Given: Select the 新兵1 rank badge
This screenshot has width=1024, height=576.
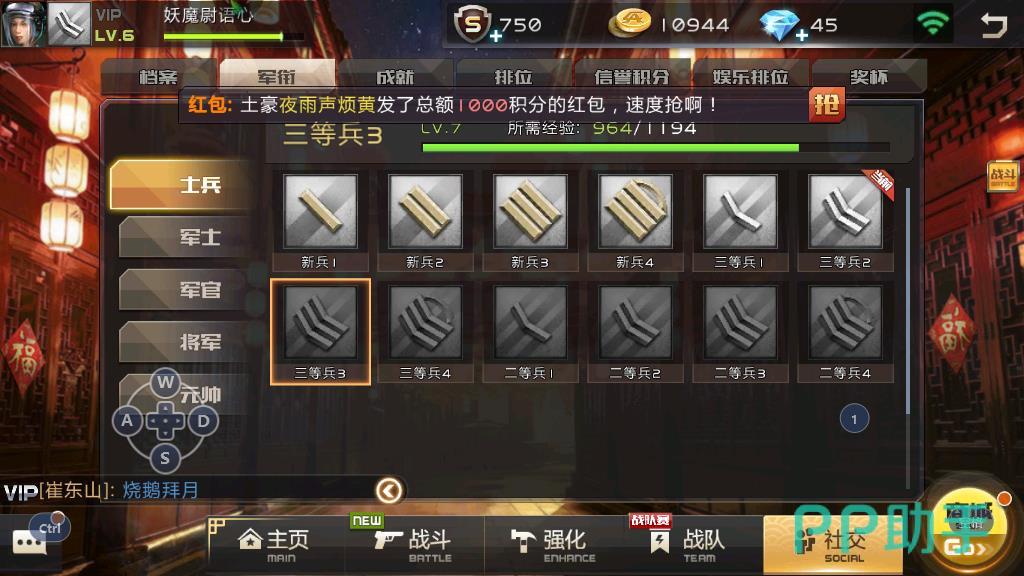Looking at the screenshot, I should click(320, 222).
